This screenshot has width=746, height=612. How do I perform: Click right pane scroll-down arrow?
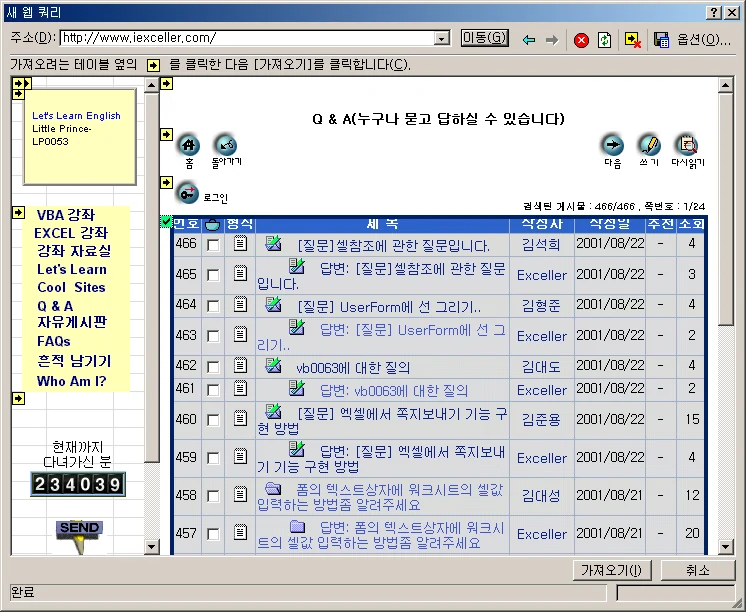(726, 547)
